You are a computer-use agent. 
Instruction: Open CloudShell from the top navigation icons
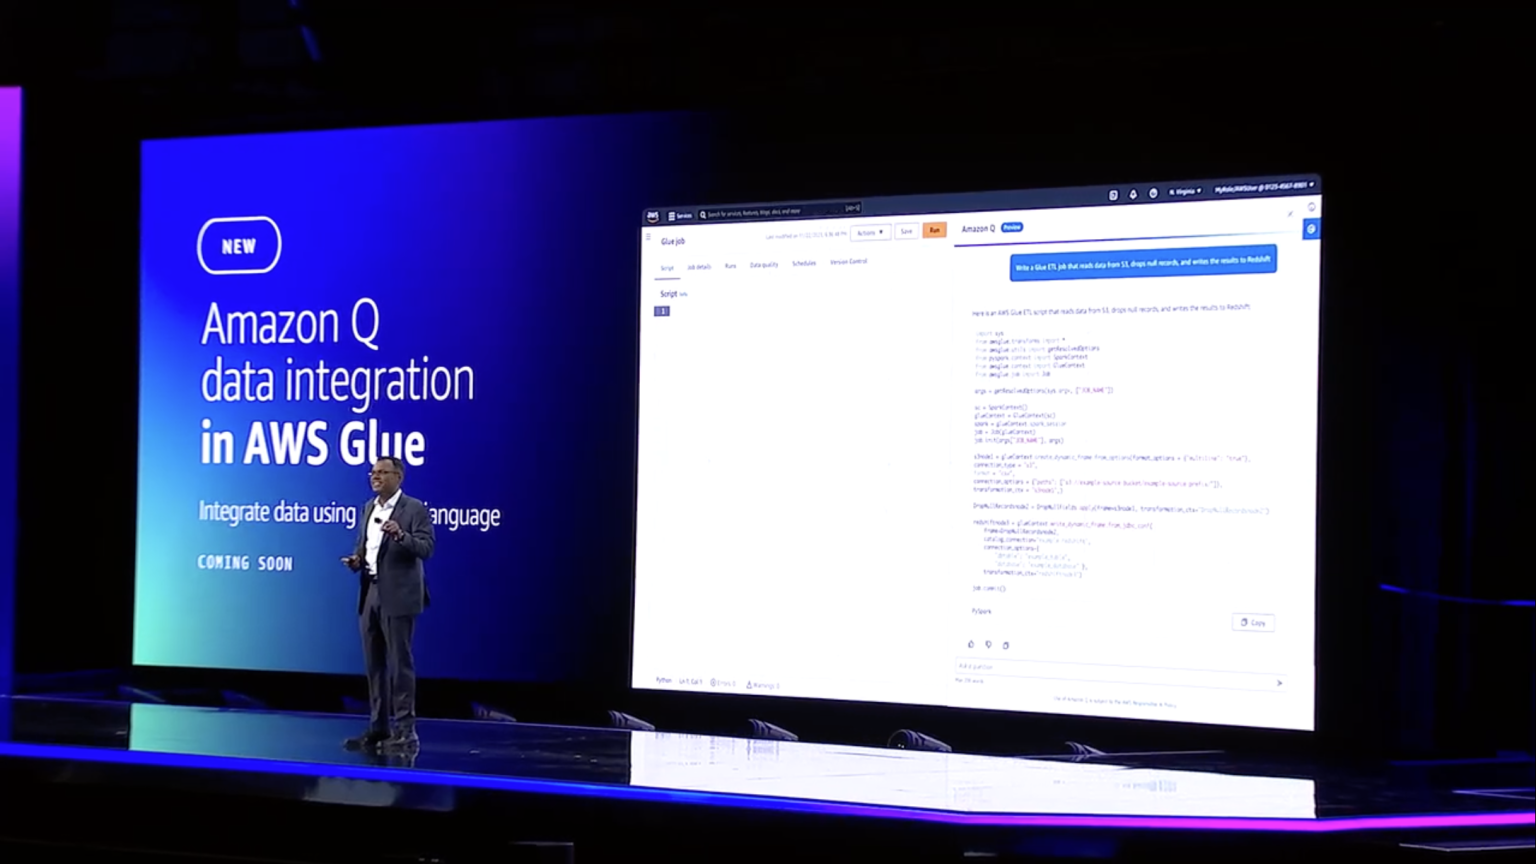point(1113,195)
